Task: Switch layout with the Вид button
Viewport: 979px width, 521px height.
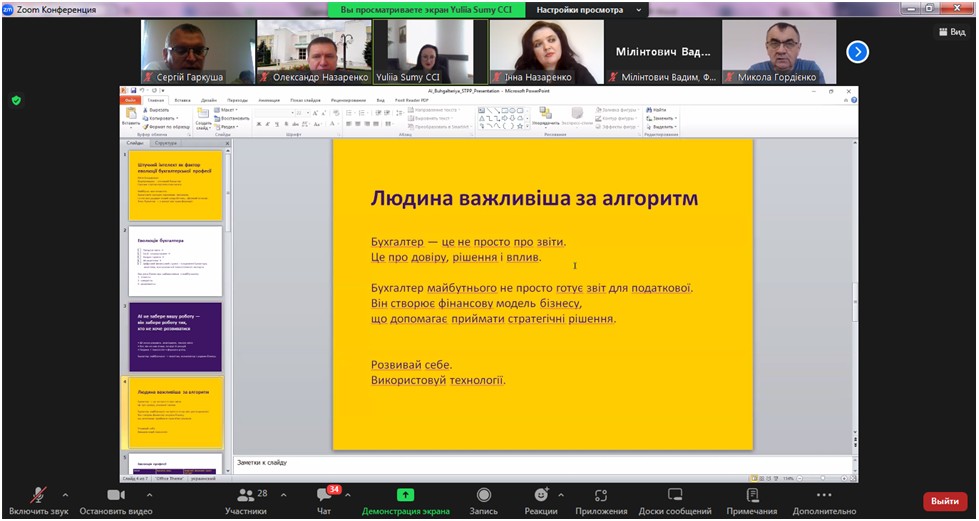Action: (950, 32)
